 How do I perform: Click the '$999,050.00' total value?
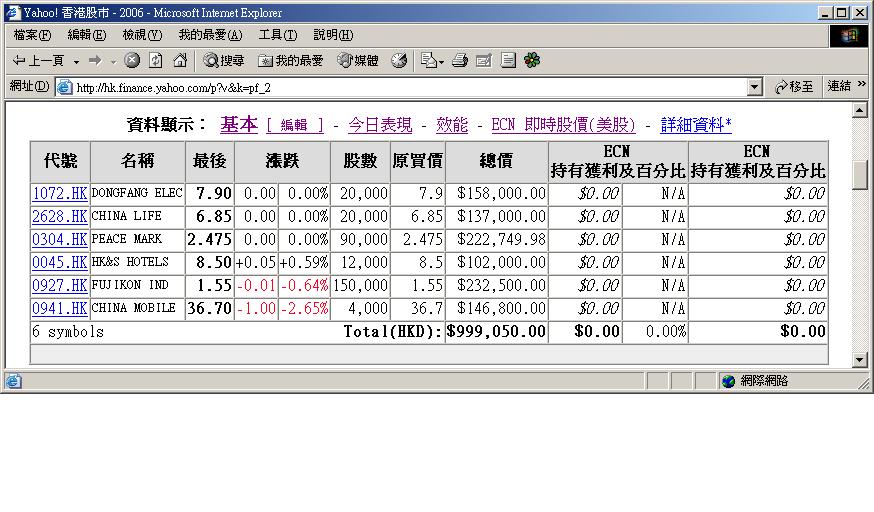496,331
